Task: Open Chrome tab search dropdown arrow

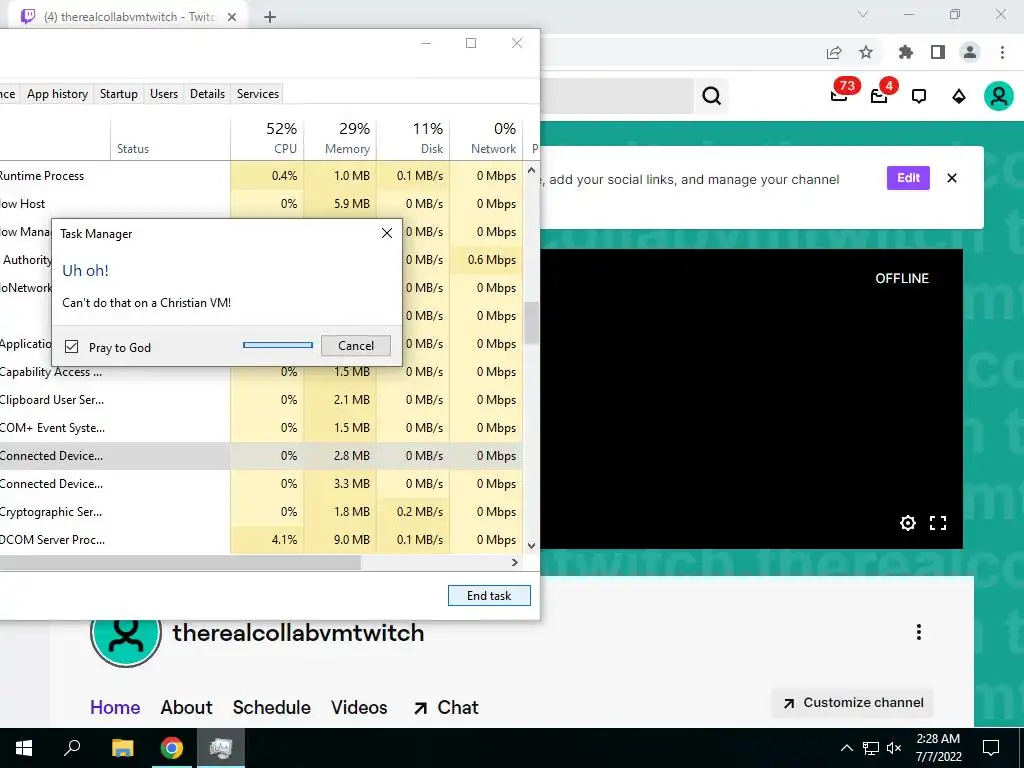Action: 863,14
